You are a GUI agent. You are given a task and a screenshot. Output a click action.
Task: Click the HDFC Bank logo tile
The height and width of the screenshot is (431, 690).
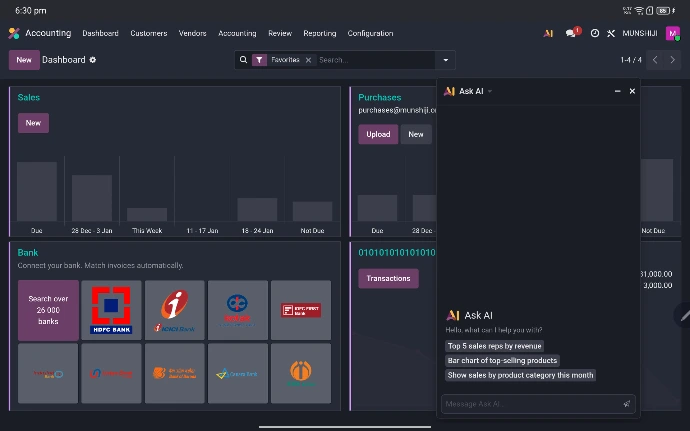(112, 310)
